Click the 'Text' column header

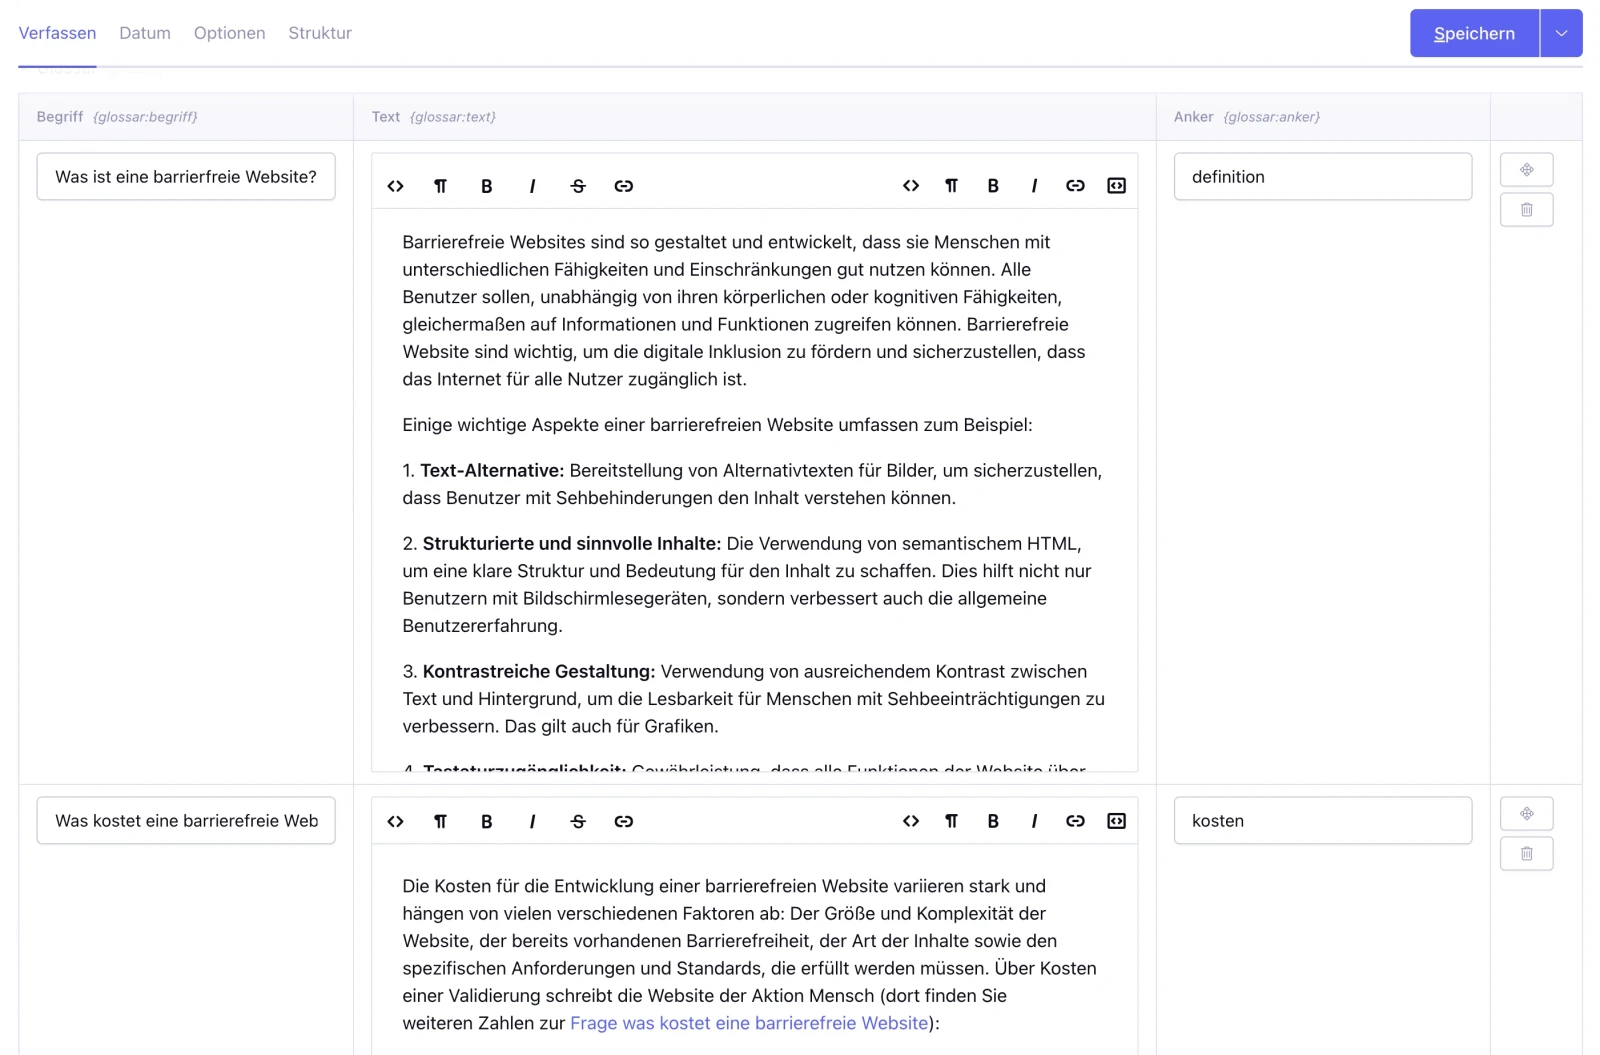386,117
